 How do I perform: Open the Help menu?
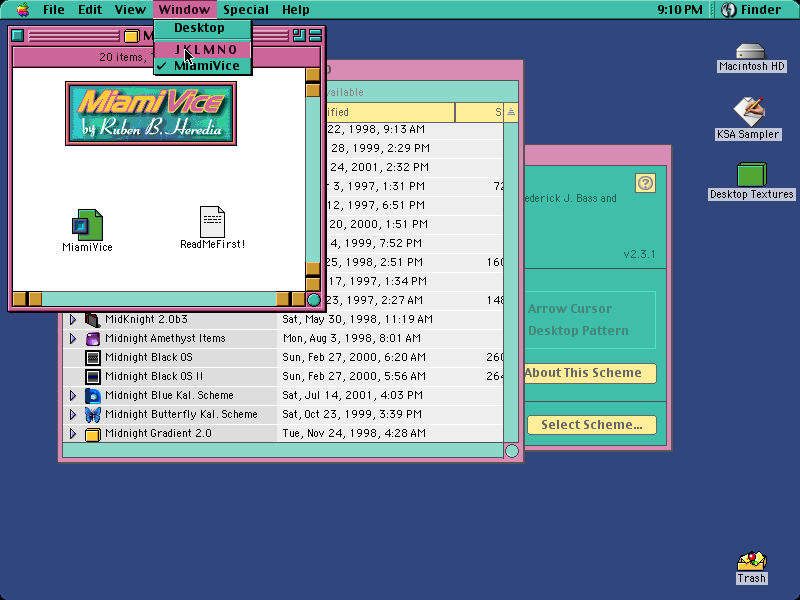point(295,10)
